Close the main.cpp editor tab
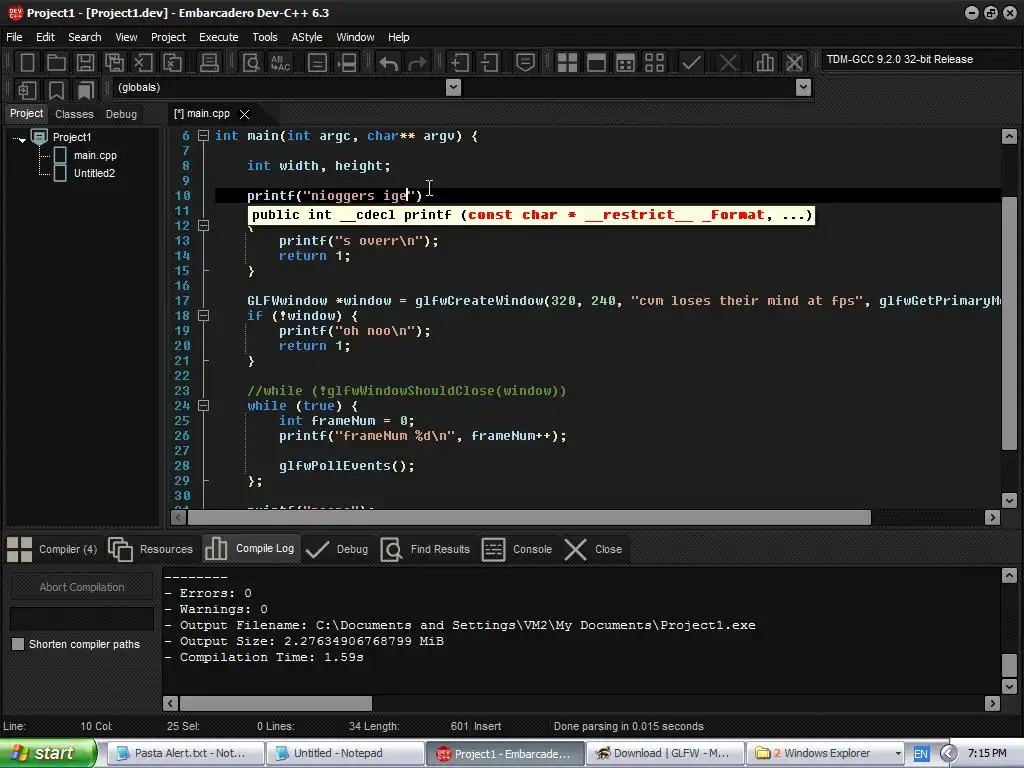 (244, 114)
